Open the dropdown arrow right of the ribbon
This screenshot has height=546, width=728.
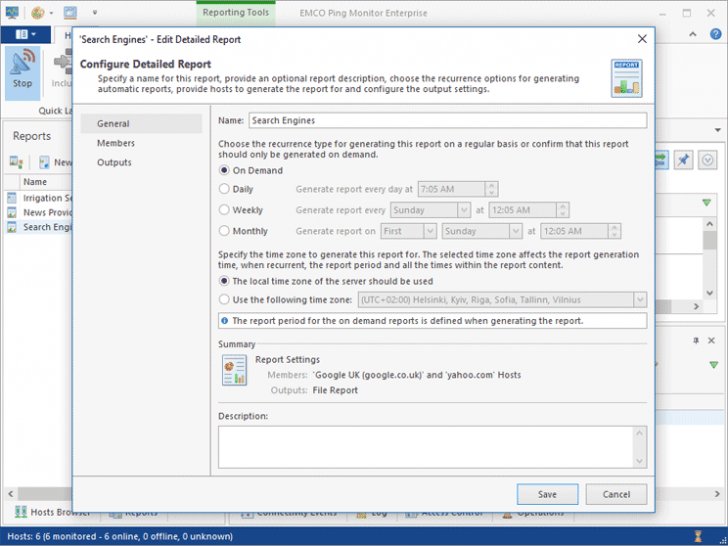[x=718, y=130]
